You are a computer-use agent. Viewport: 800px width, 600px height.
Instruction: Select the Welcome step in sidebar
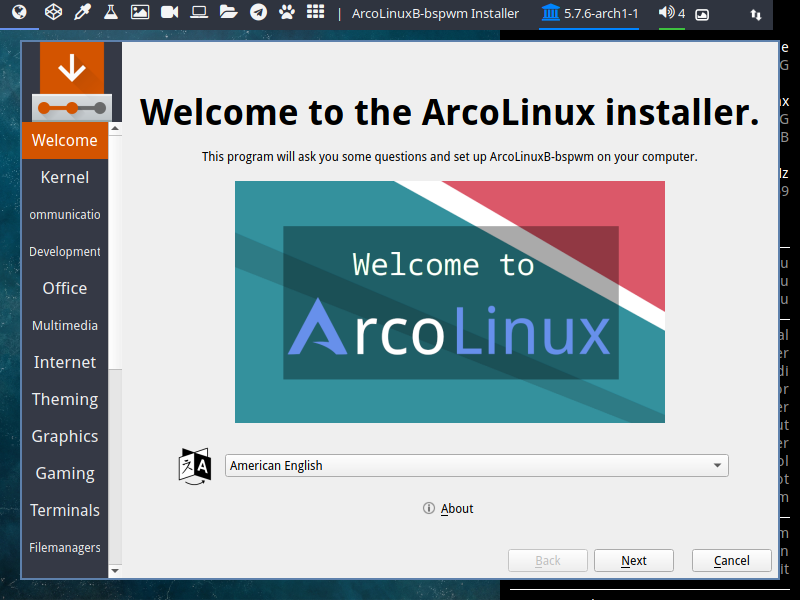(65, 140)
